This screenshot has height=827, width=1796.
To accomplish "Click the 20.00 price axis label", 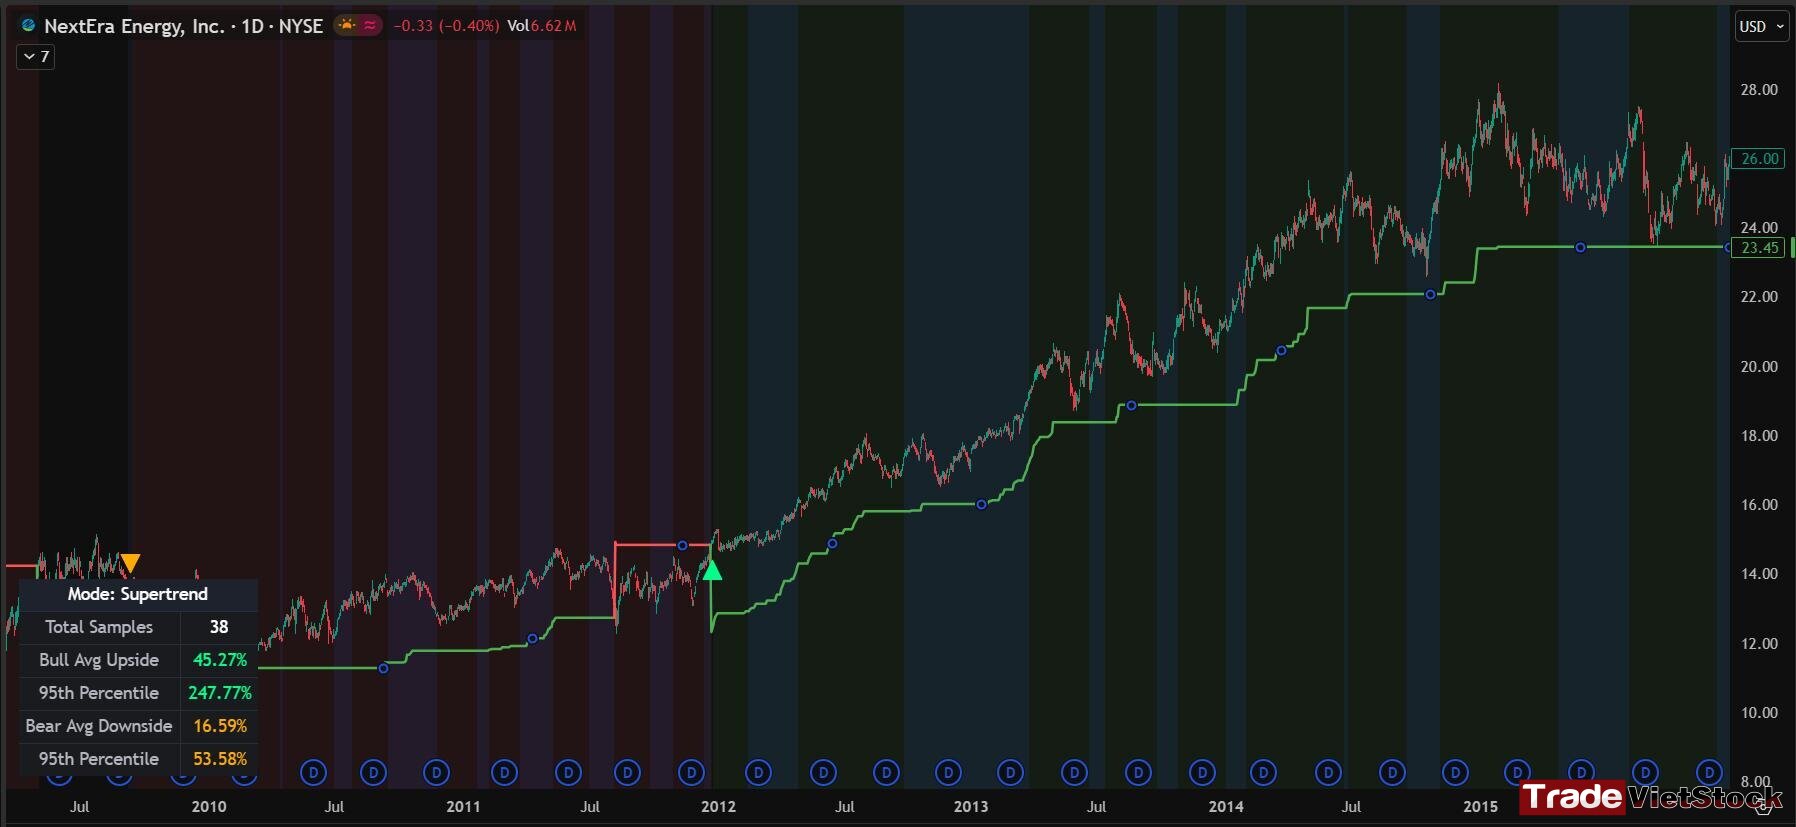I will [x=1759, y=367].
